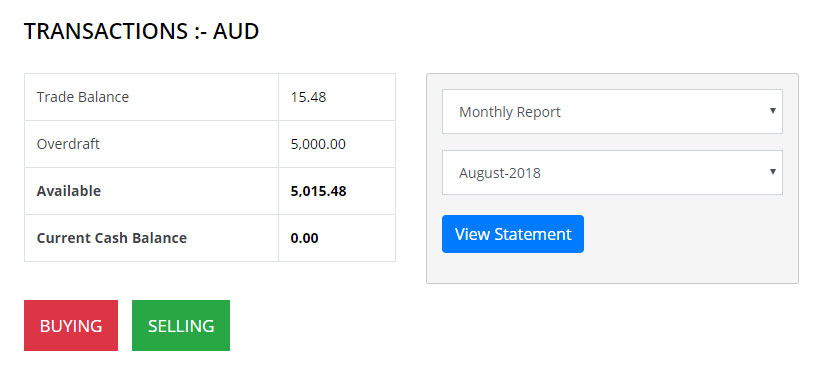822x386 pixels.
Task: Open the August-2018 period dropdown
Action: 612,173
